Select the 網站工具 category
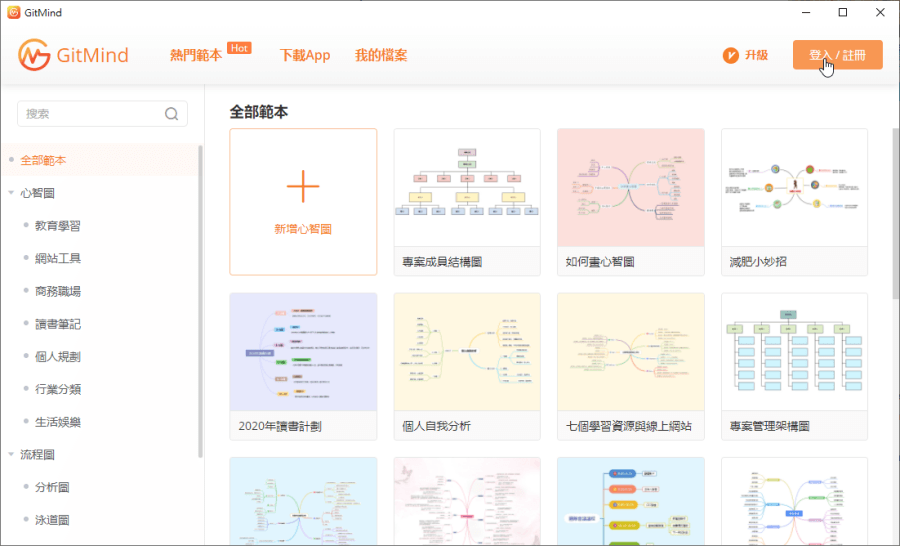 tap(57, 258)
